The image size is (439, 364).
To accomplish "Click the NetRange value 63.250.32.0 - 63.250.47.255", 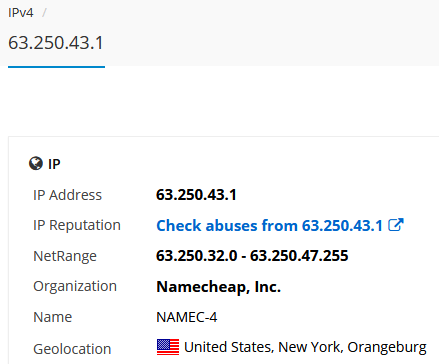I will pos(252,256).
